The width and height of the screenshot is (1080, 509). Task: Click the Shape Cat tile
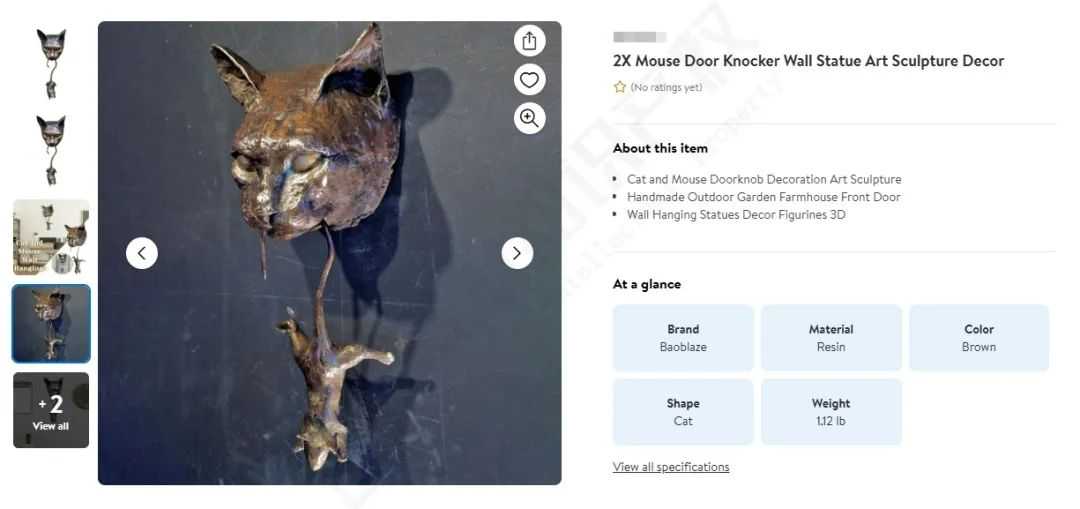(x=683, y=412)
